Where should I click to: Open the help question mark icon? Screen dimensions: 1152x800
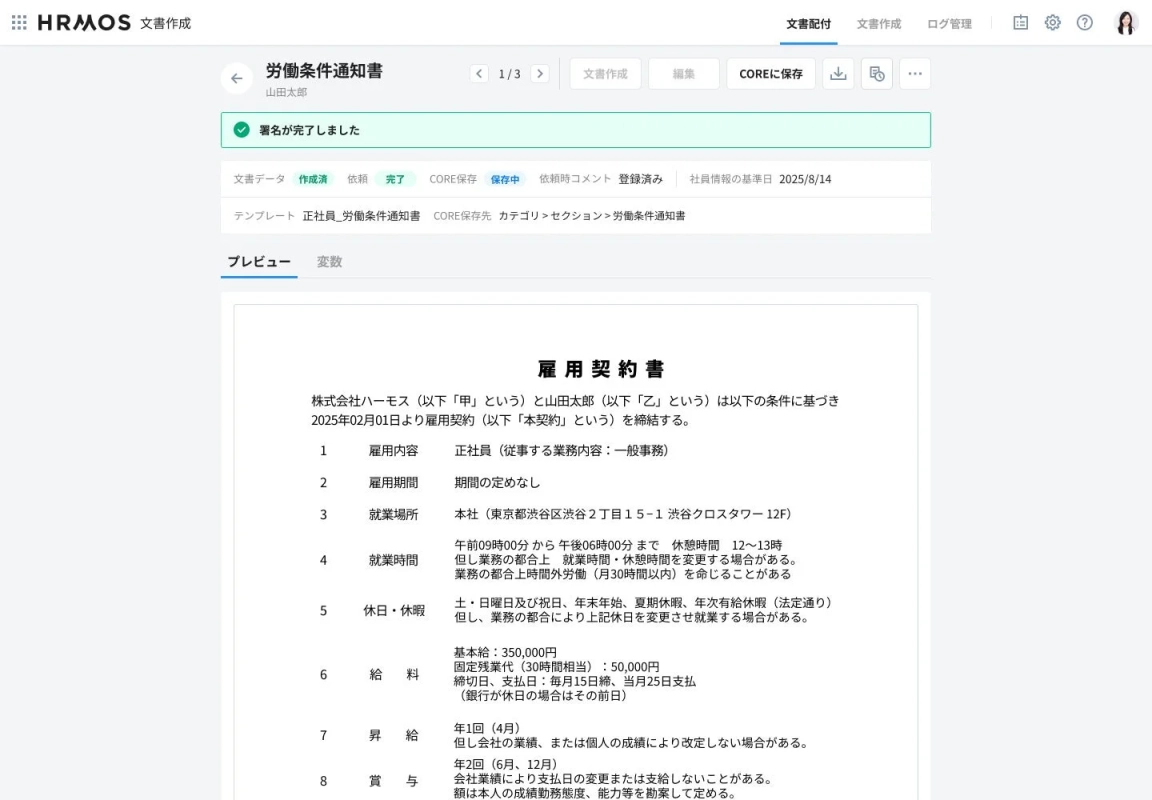click(1085, 22)
